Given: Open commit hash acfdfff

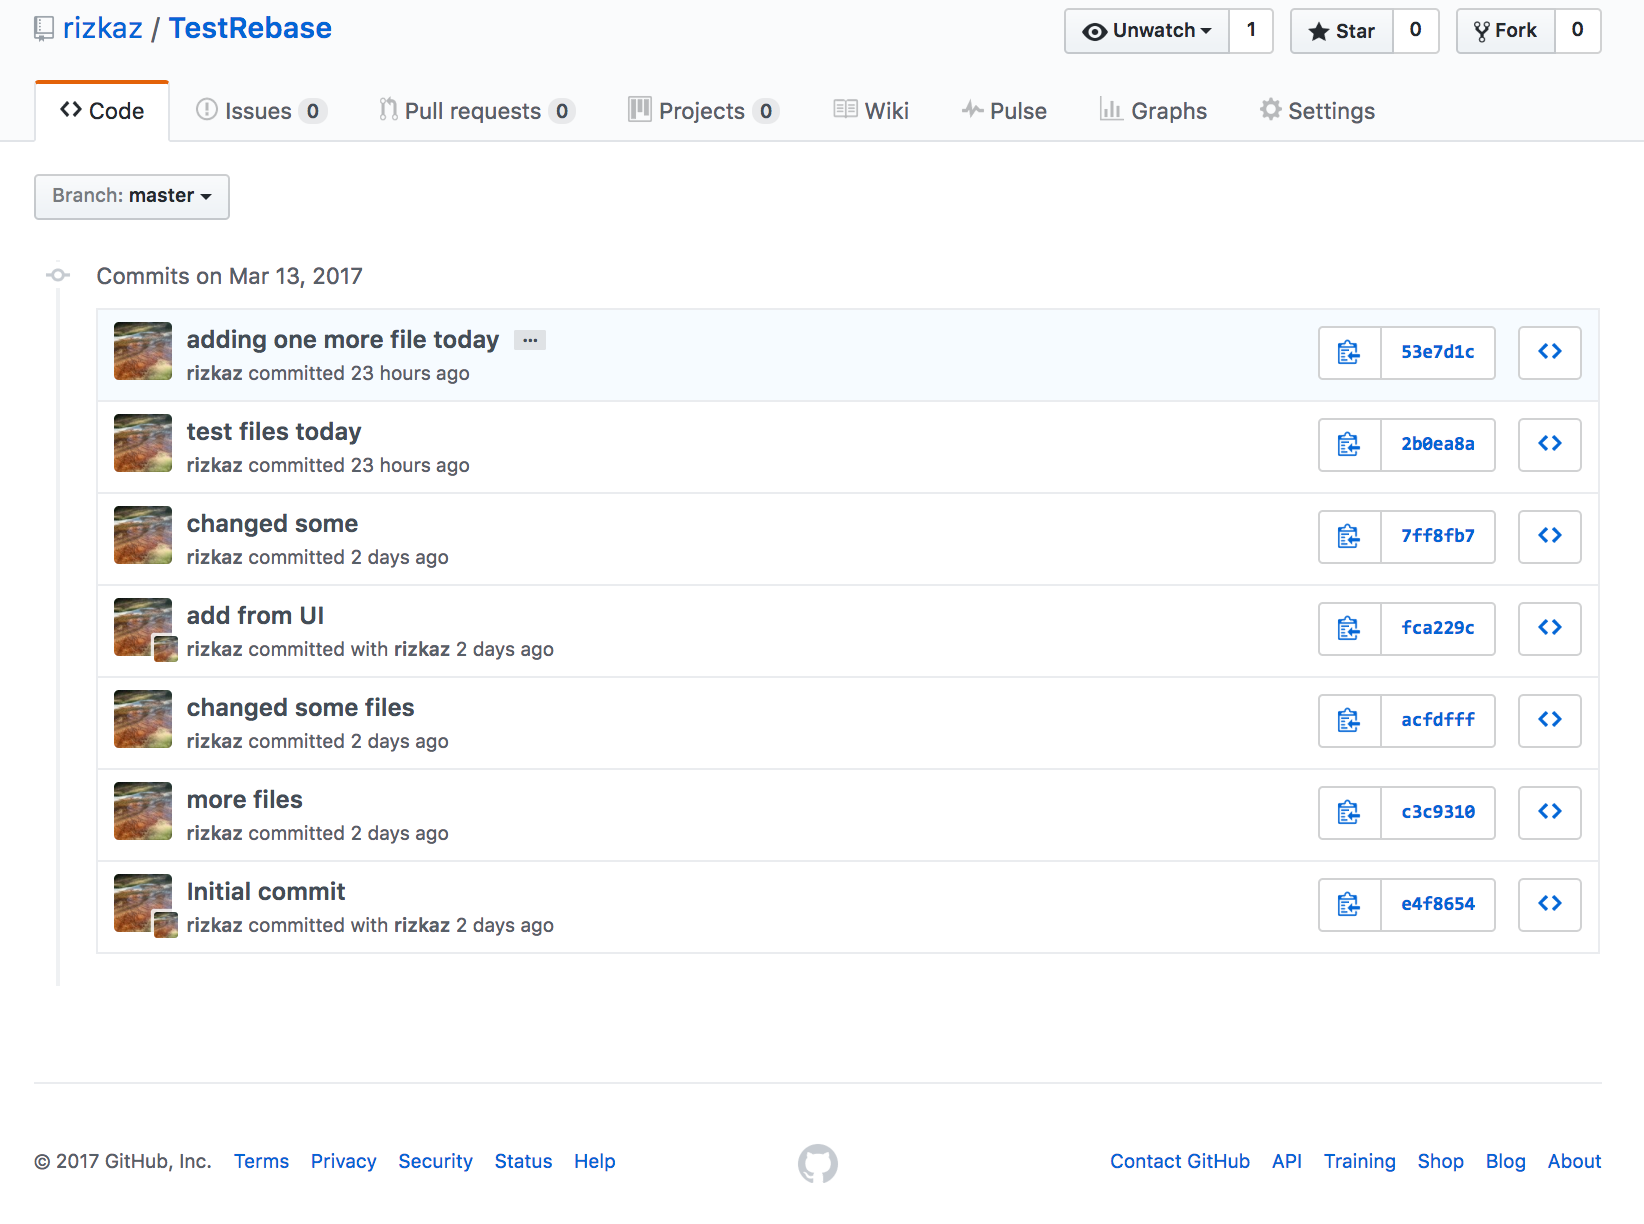Looking at the screenshot, I should 1438,721.
